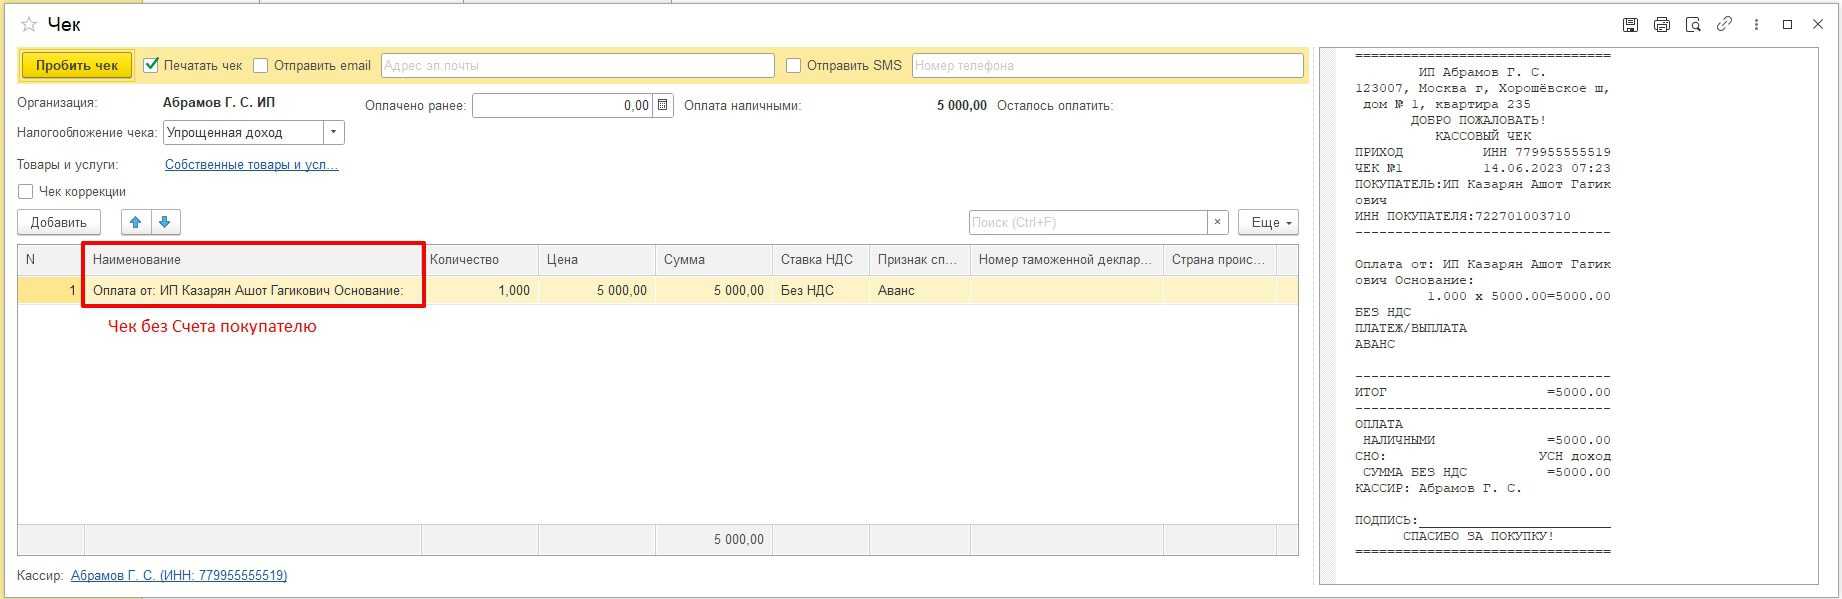Click the Добавить button

click(59, 222)
